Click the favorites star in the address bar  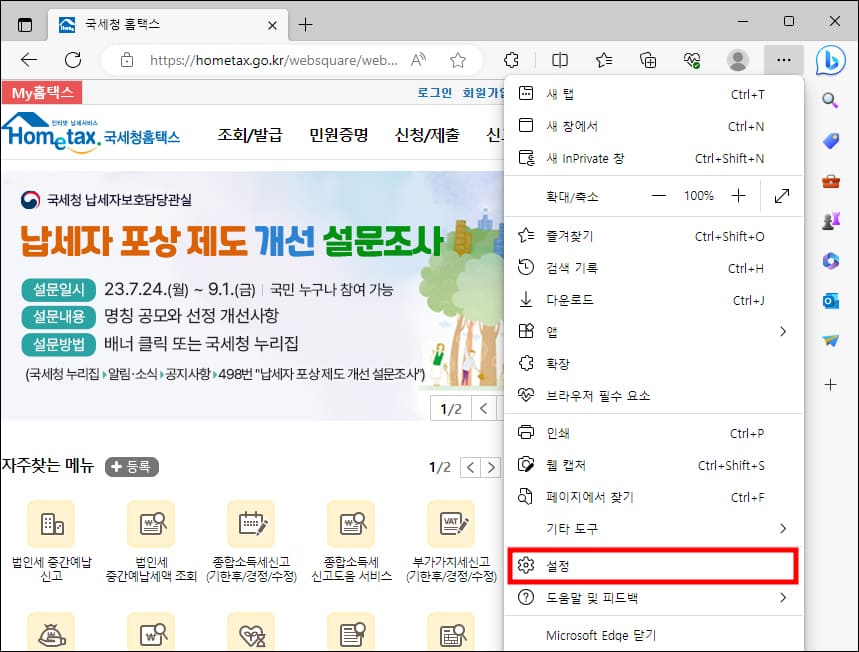point(458,60)
